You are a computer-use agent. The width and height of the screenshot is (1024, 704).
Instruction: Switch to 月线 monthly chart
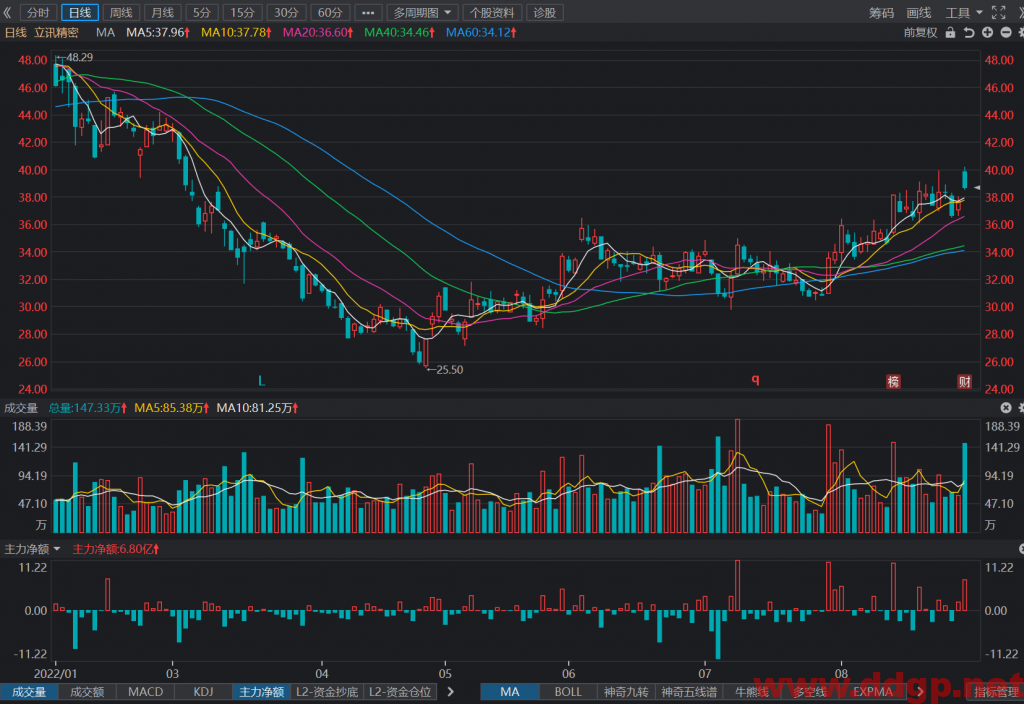coord(162,12)
